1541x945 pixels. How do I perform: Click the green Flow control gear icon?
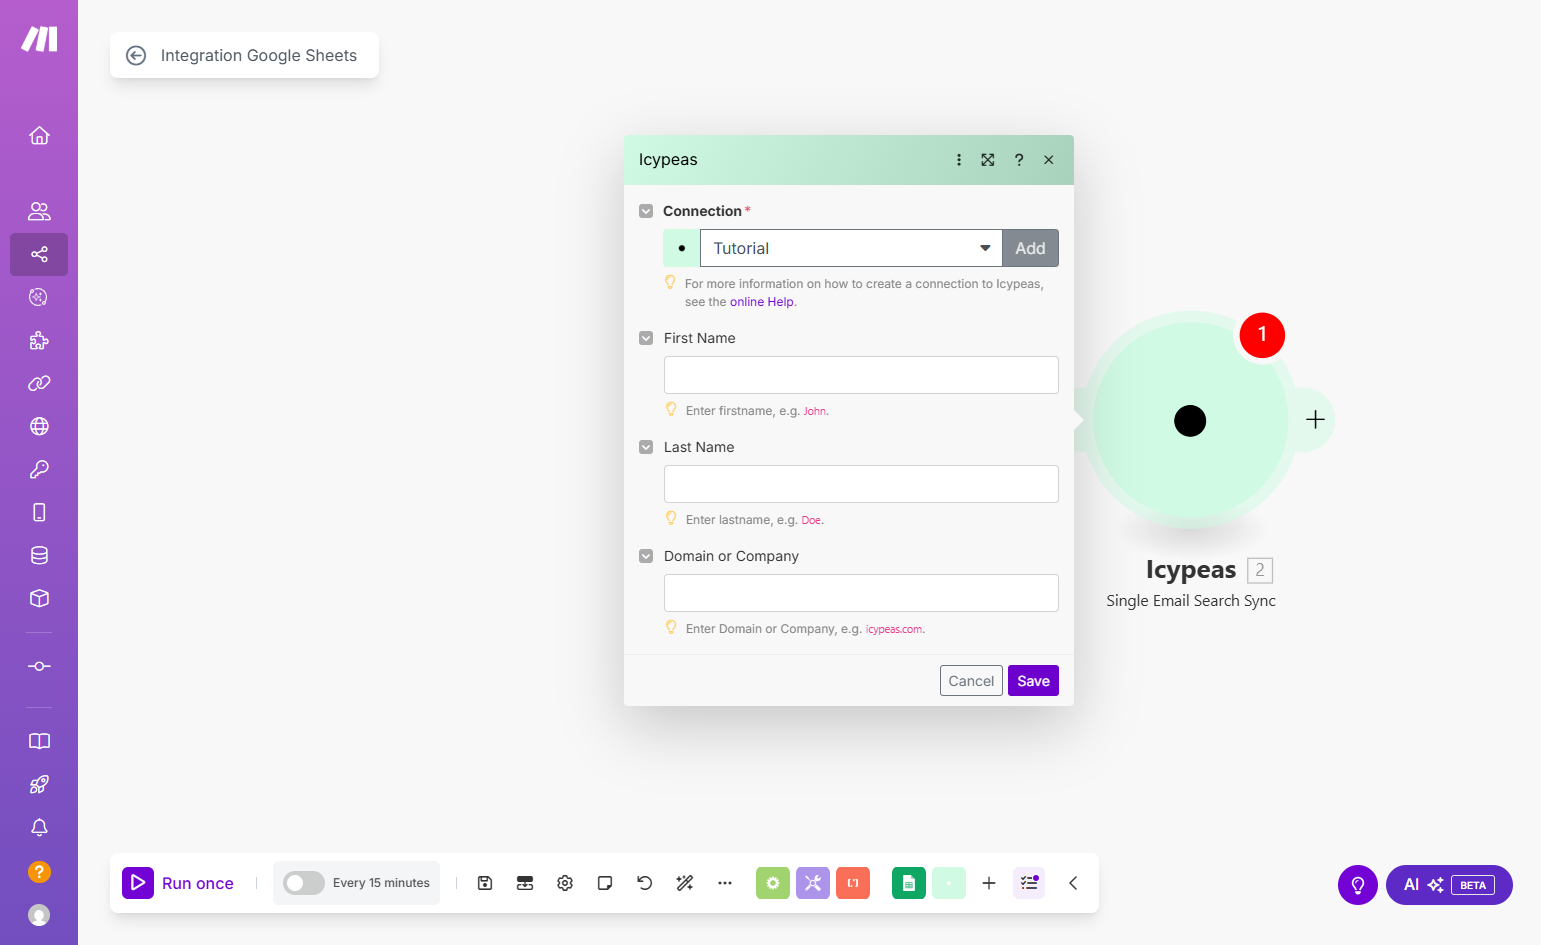773,883
